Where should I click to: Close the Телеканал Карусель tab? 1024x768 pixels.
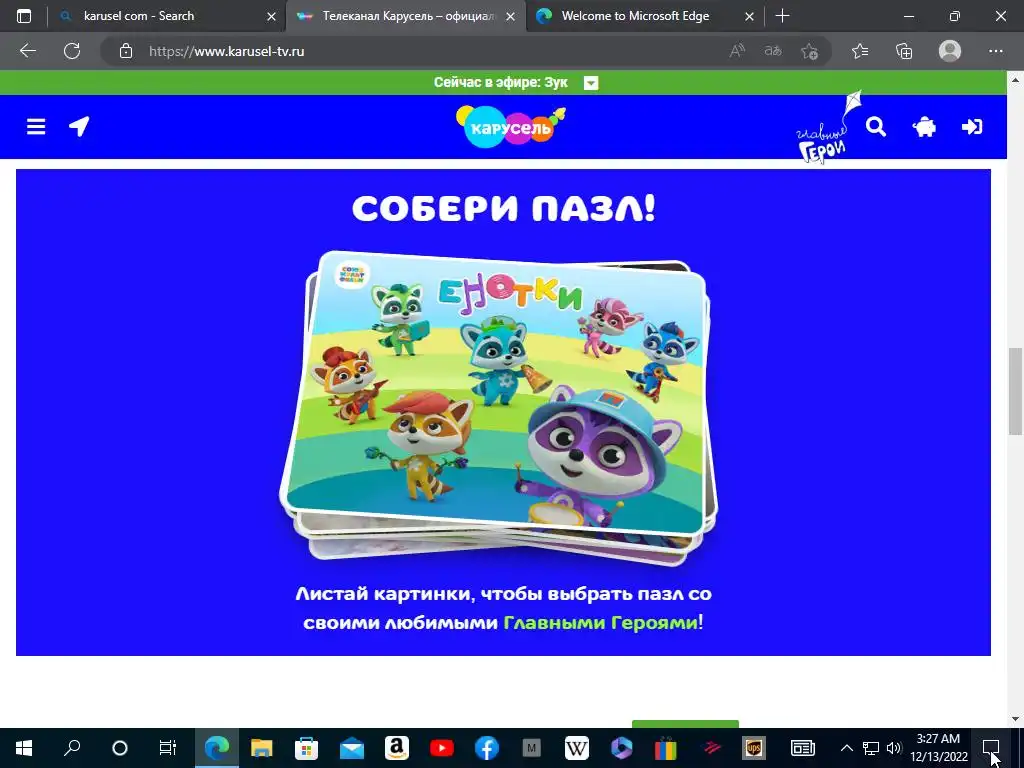point(511,17)
